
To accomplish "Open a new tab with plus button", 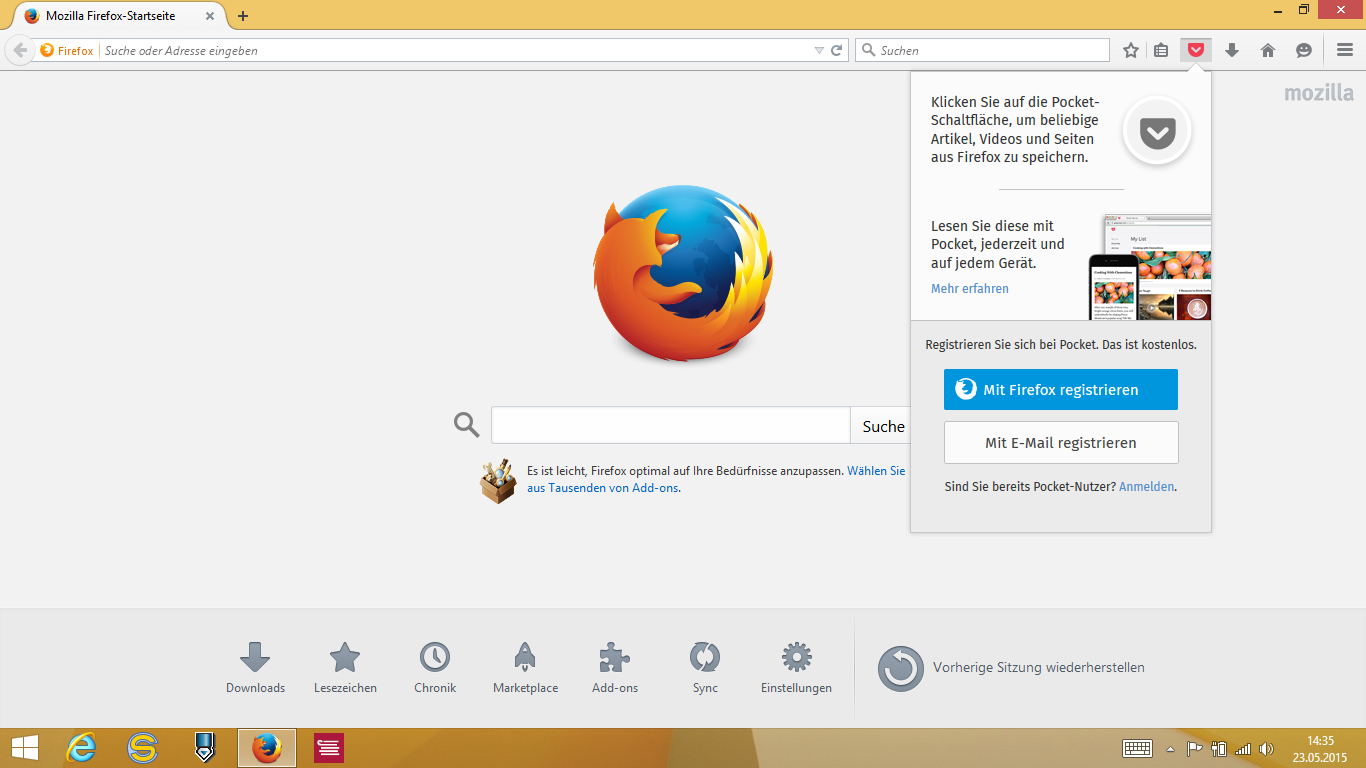I will [243, 16].
